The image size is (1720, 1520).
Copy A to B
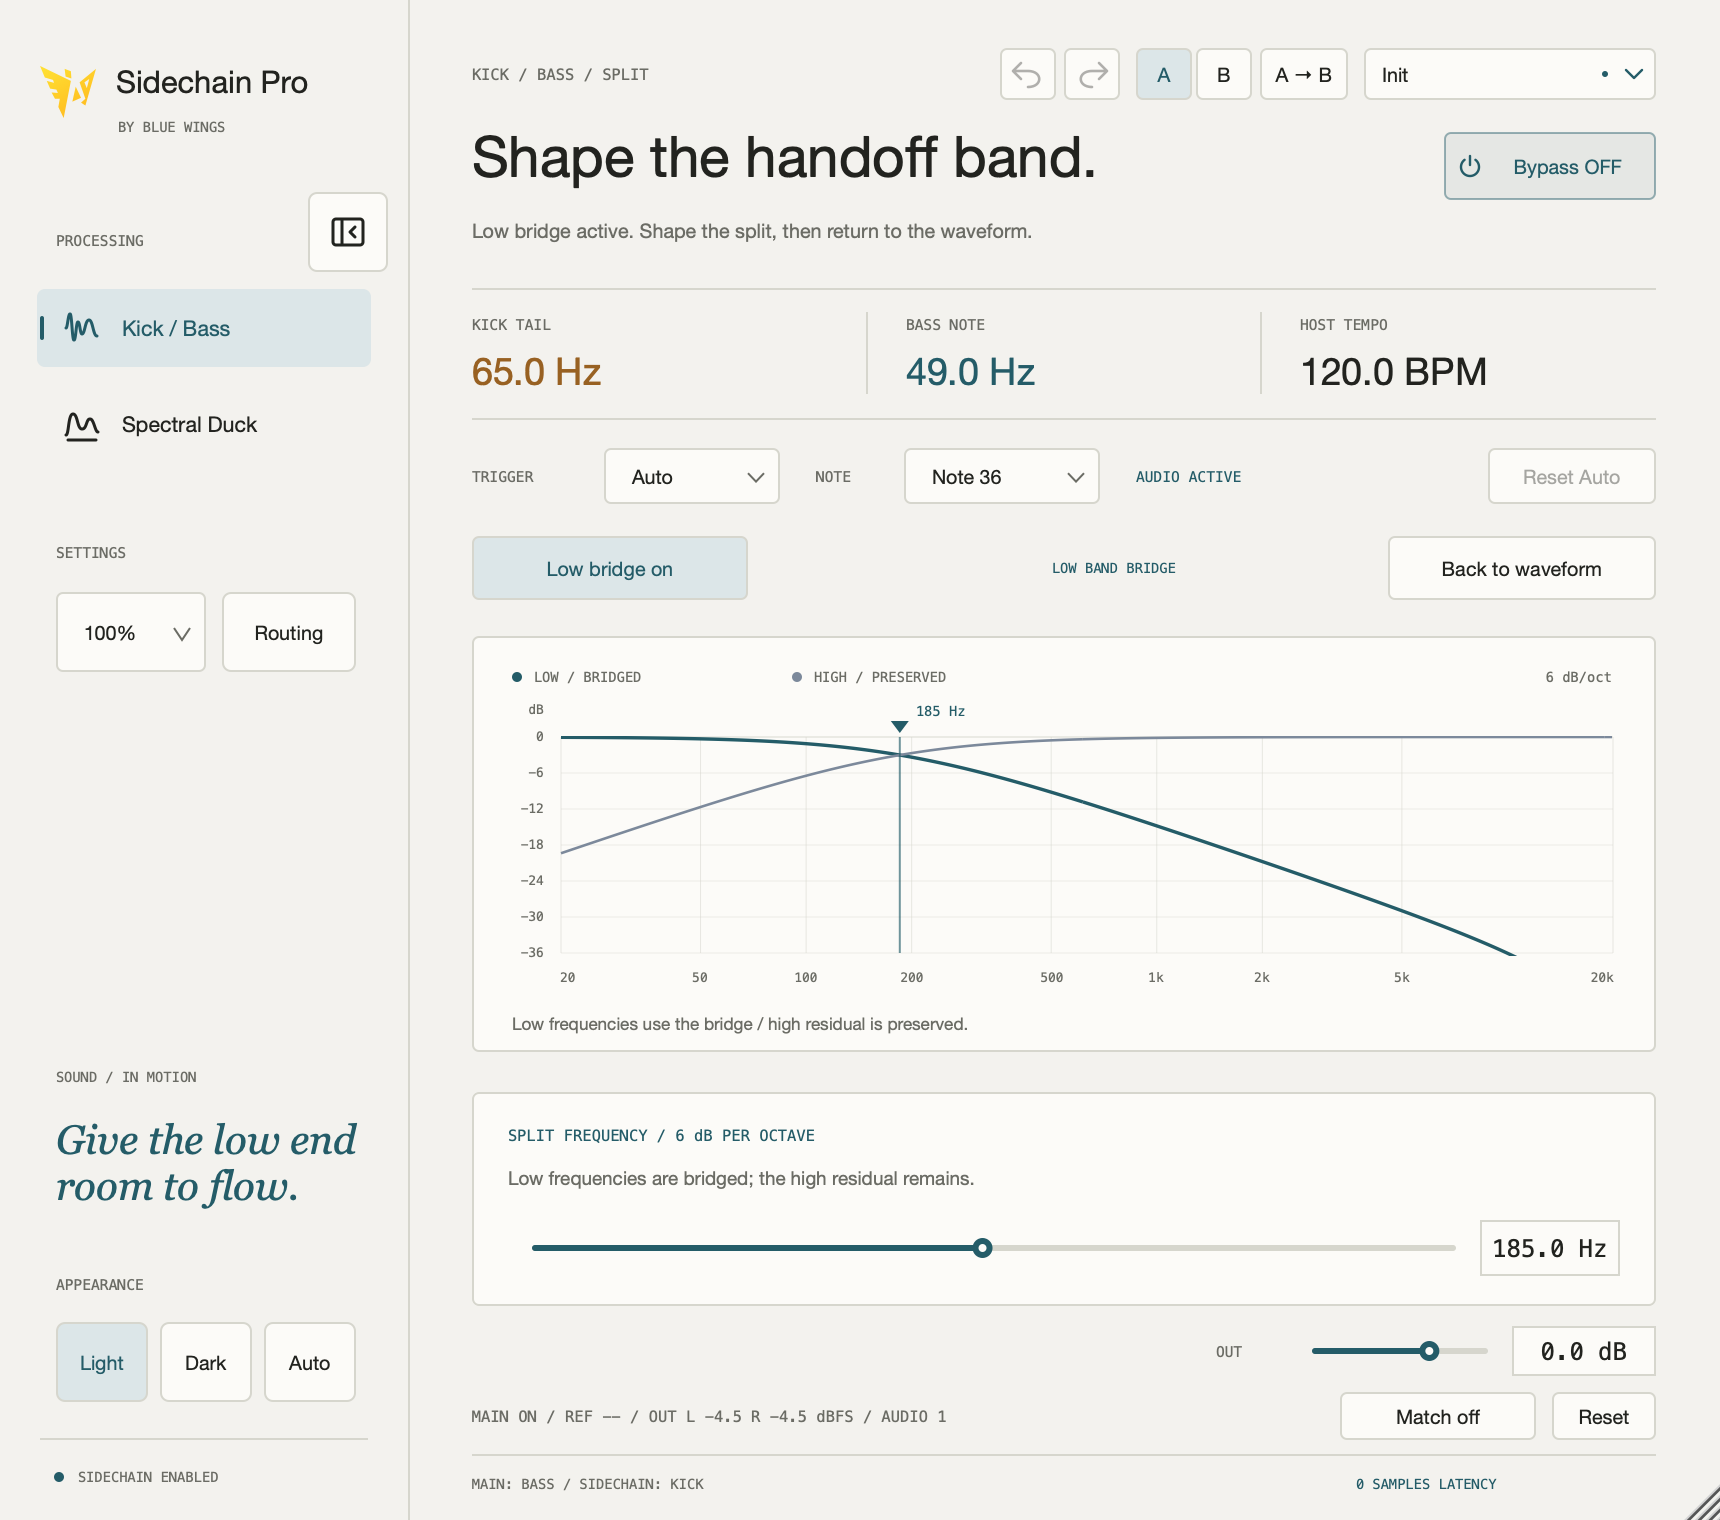(1304, 74)
